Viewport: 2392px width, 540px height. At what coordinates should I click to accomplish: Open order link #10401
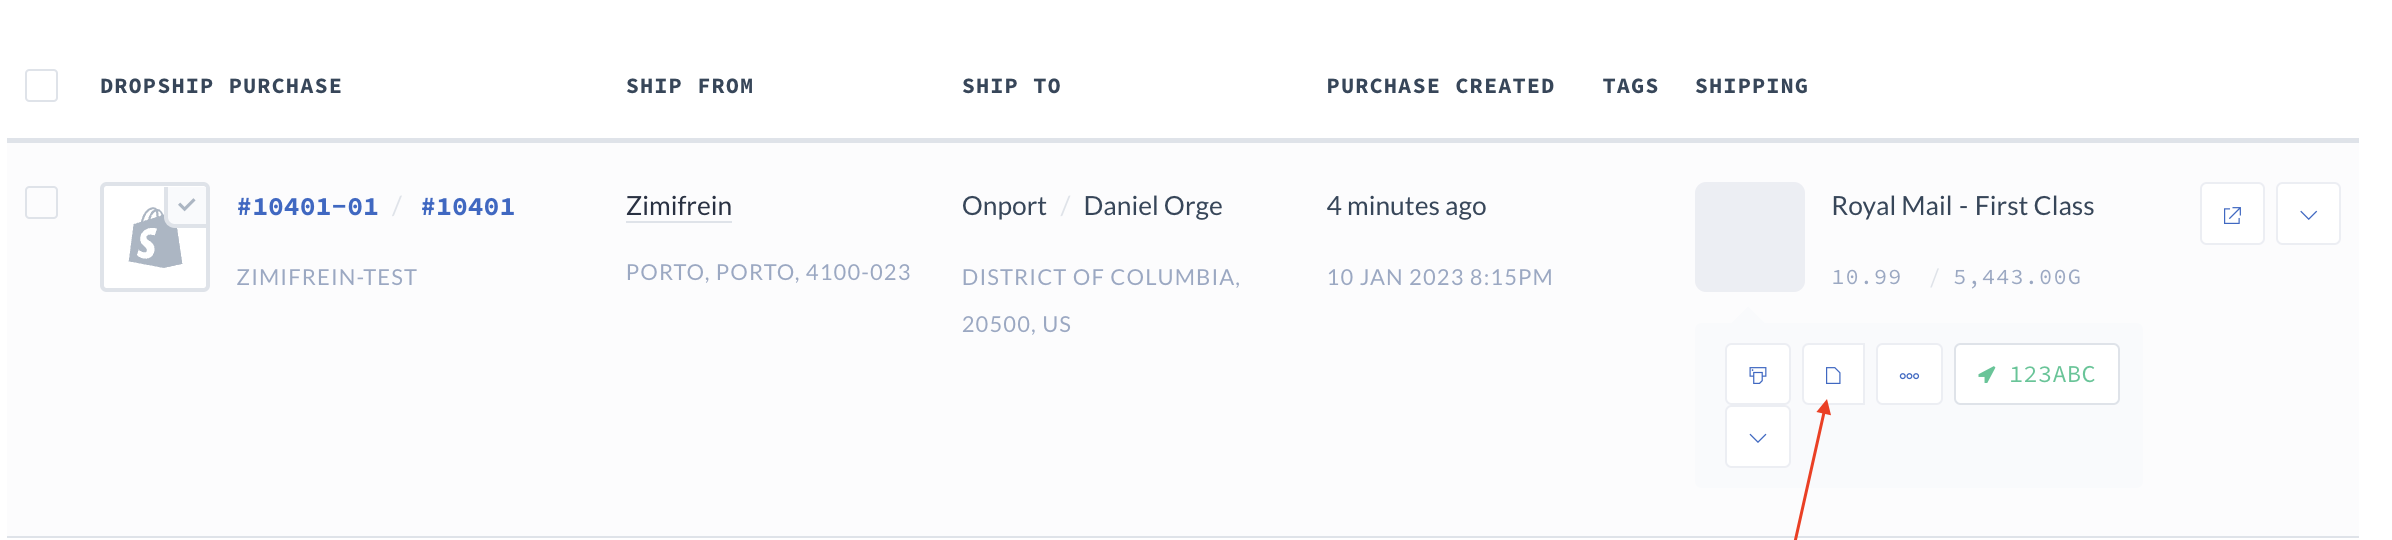click(467, 207)
